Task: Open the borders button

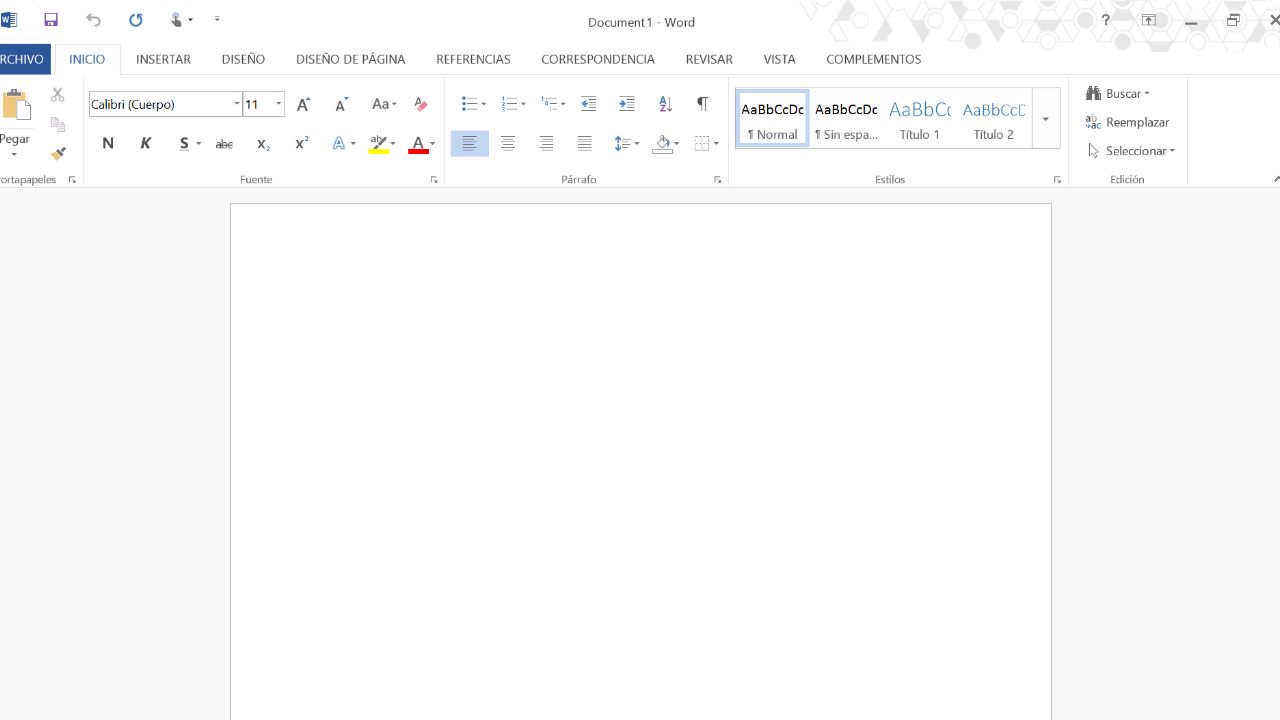Action: coord(702,143)
